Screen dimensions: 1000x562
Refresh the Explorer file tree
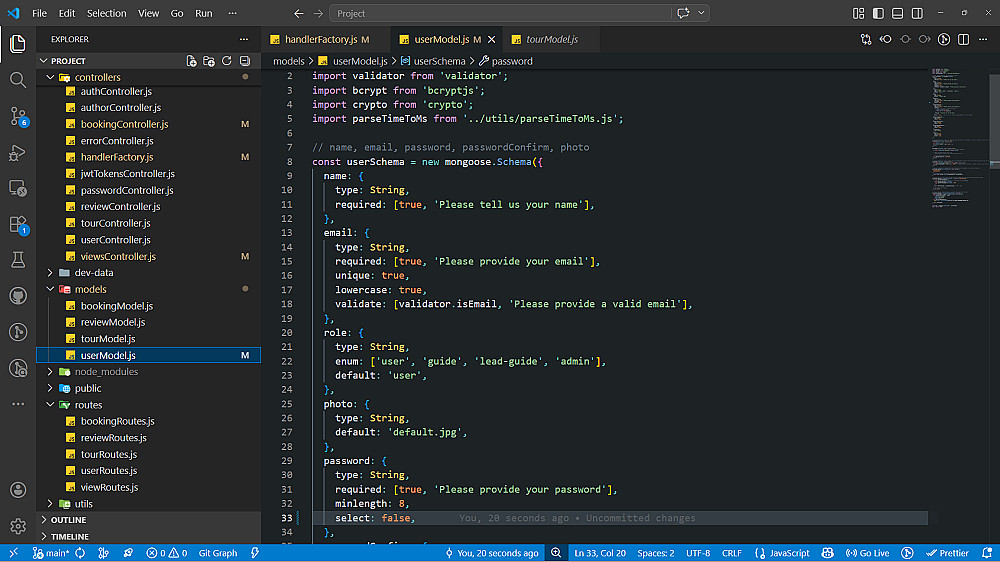227,61
